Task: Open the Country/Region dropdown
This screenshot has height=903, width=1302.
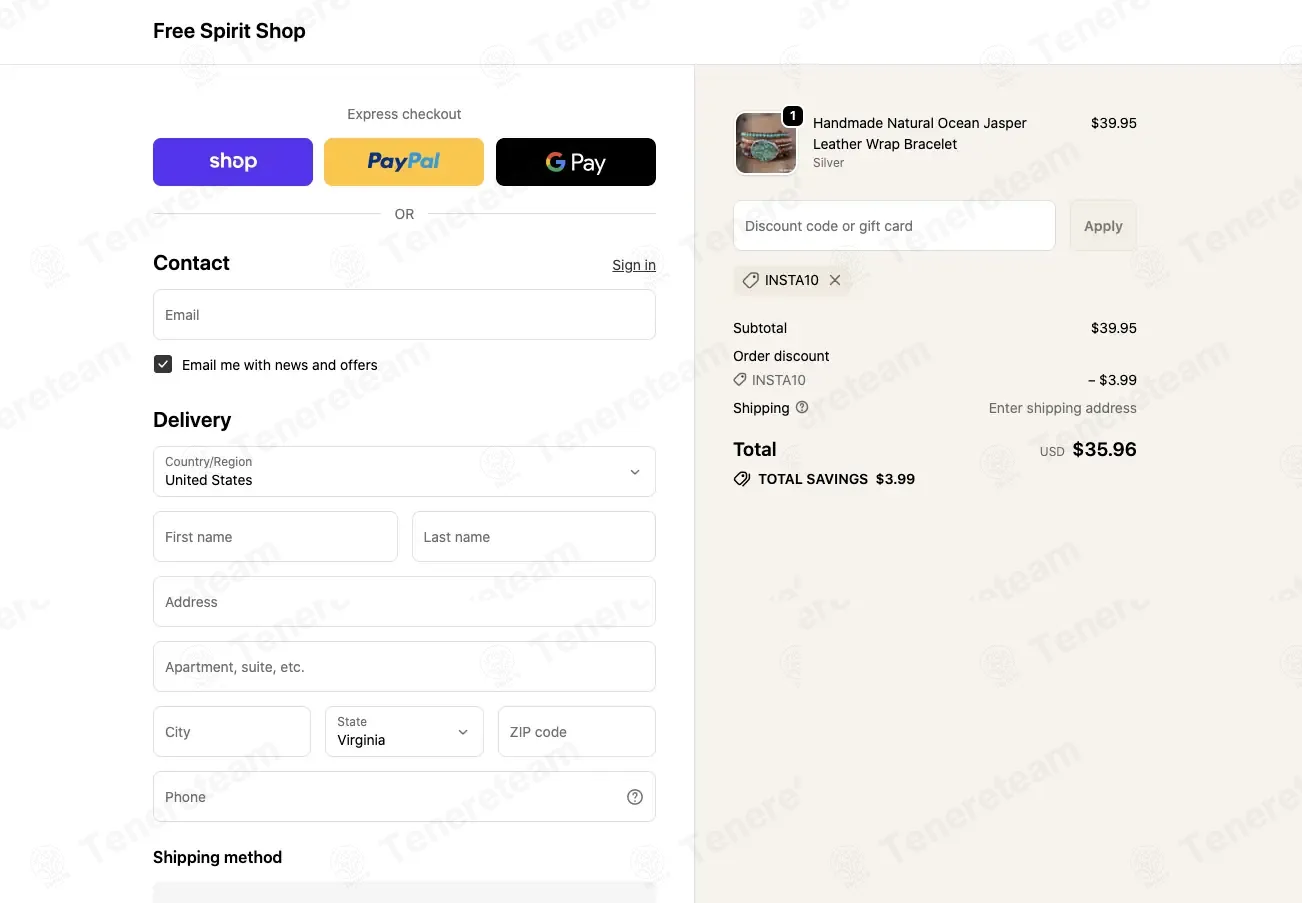Action: pos(404,471)
